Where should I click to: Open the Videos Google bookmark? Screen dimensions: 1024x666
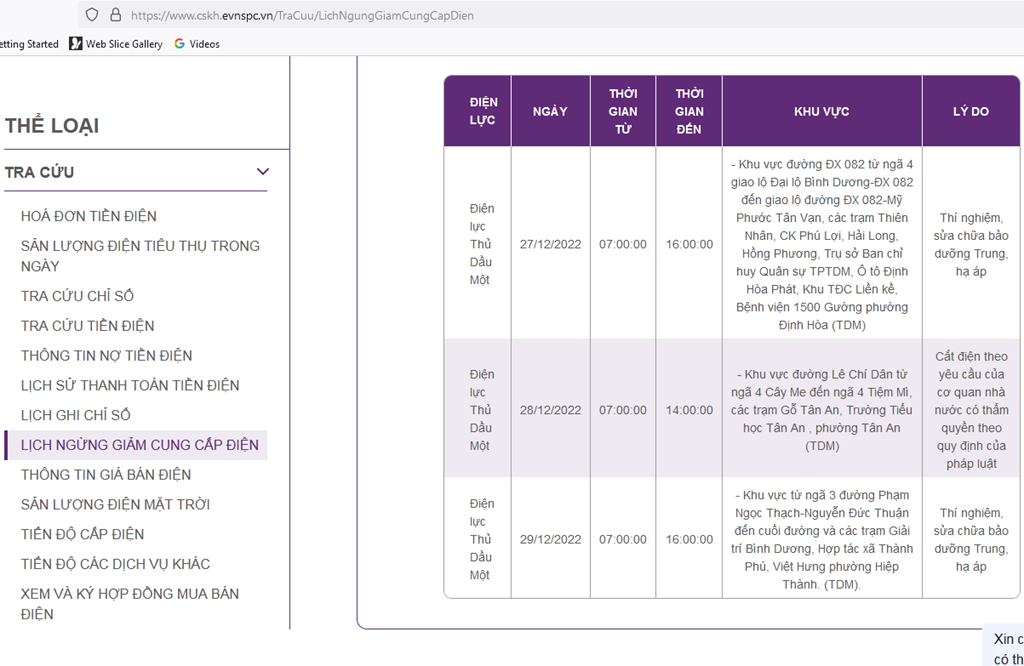tap(197, 44)
